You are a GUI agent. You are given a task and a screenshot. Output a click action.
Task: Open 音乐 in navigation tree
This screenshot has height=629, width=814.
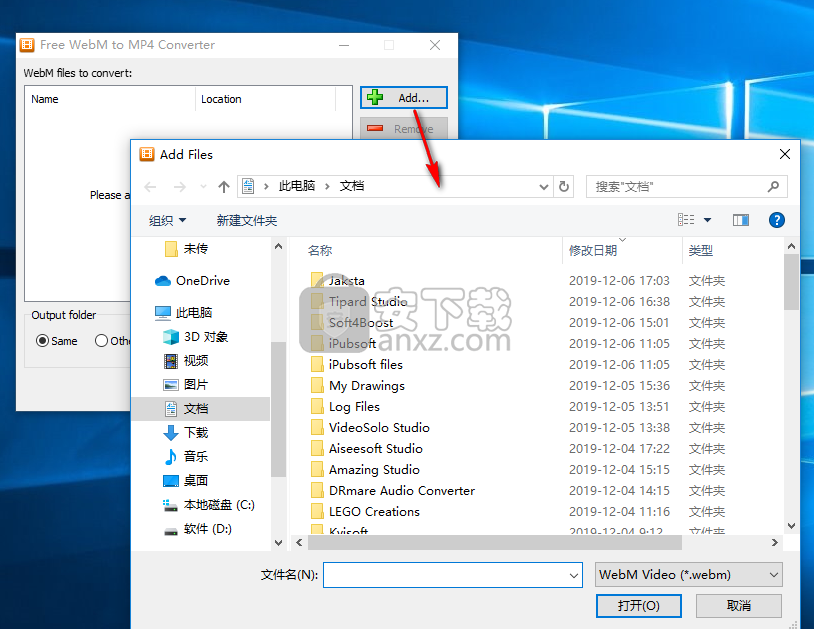click(186, 456)
